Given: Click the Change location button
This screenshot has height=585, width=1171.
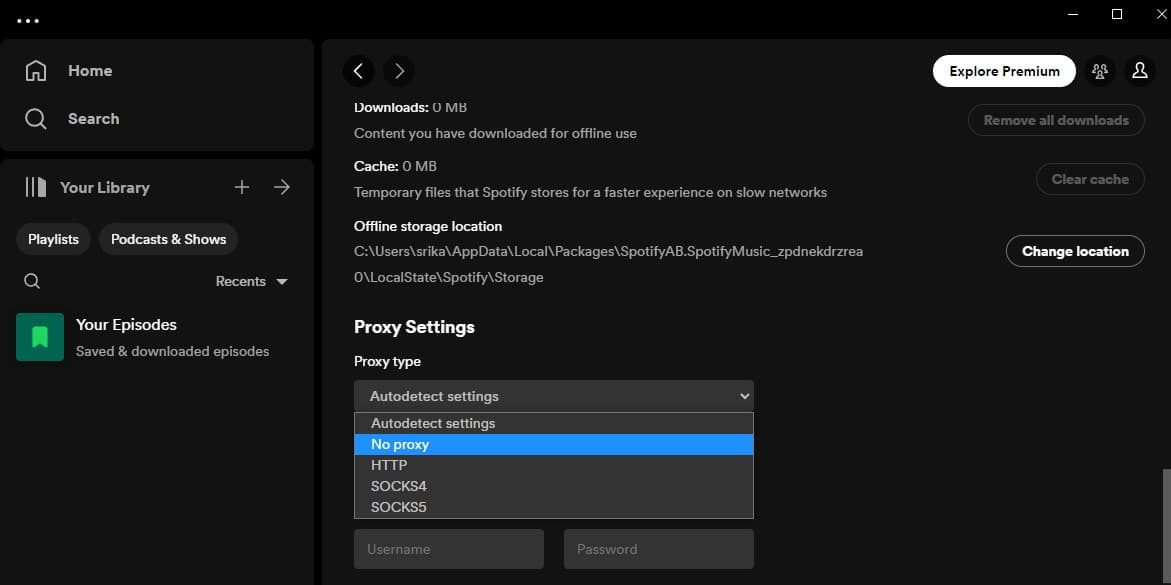Looking at the screenshot, I should (1075, 251).
